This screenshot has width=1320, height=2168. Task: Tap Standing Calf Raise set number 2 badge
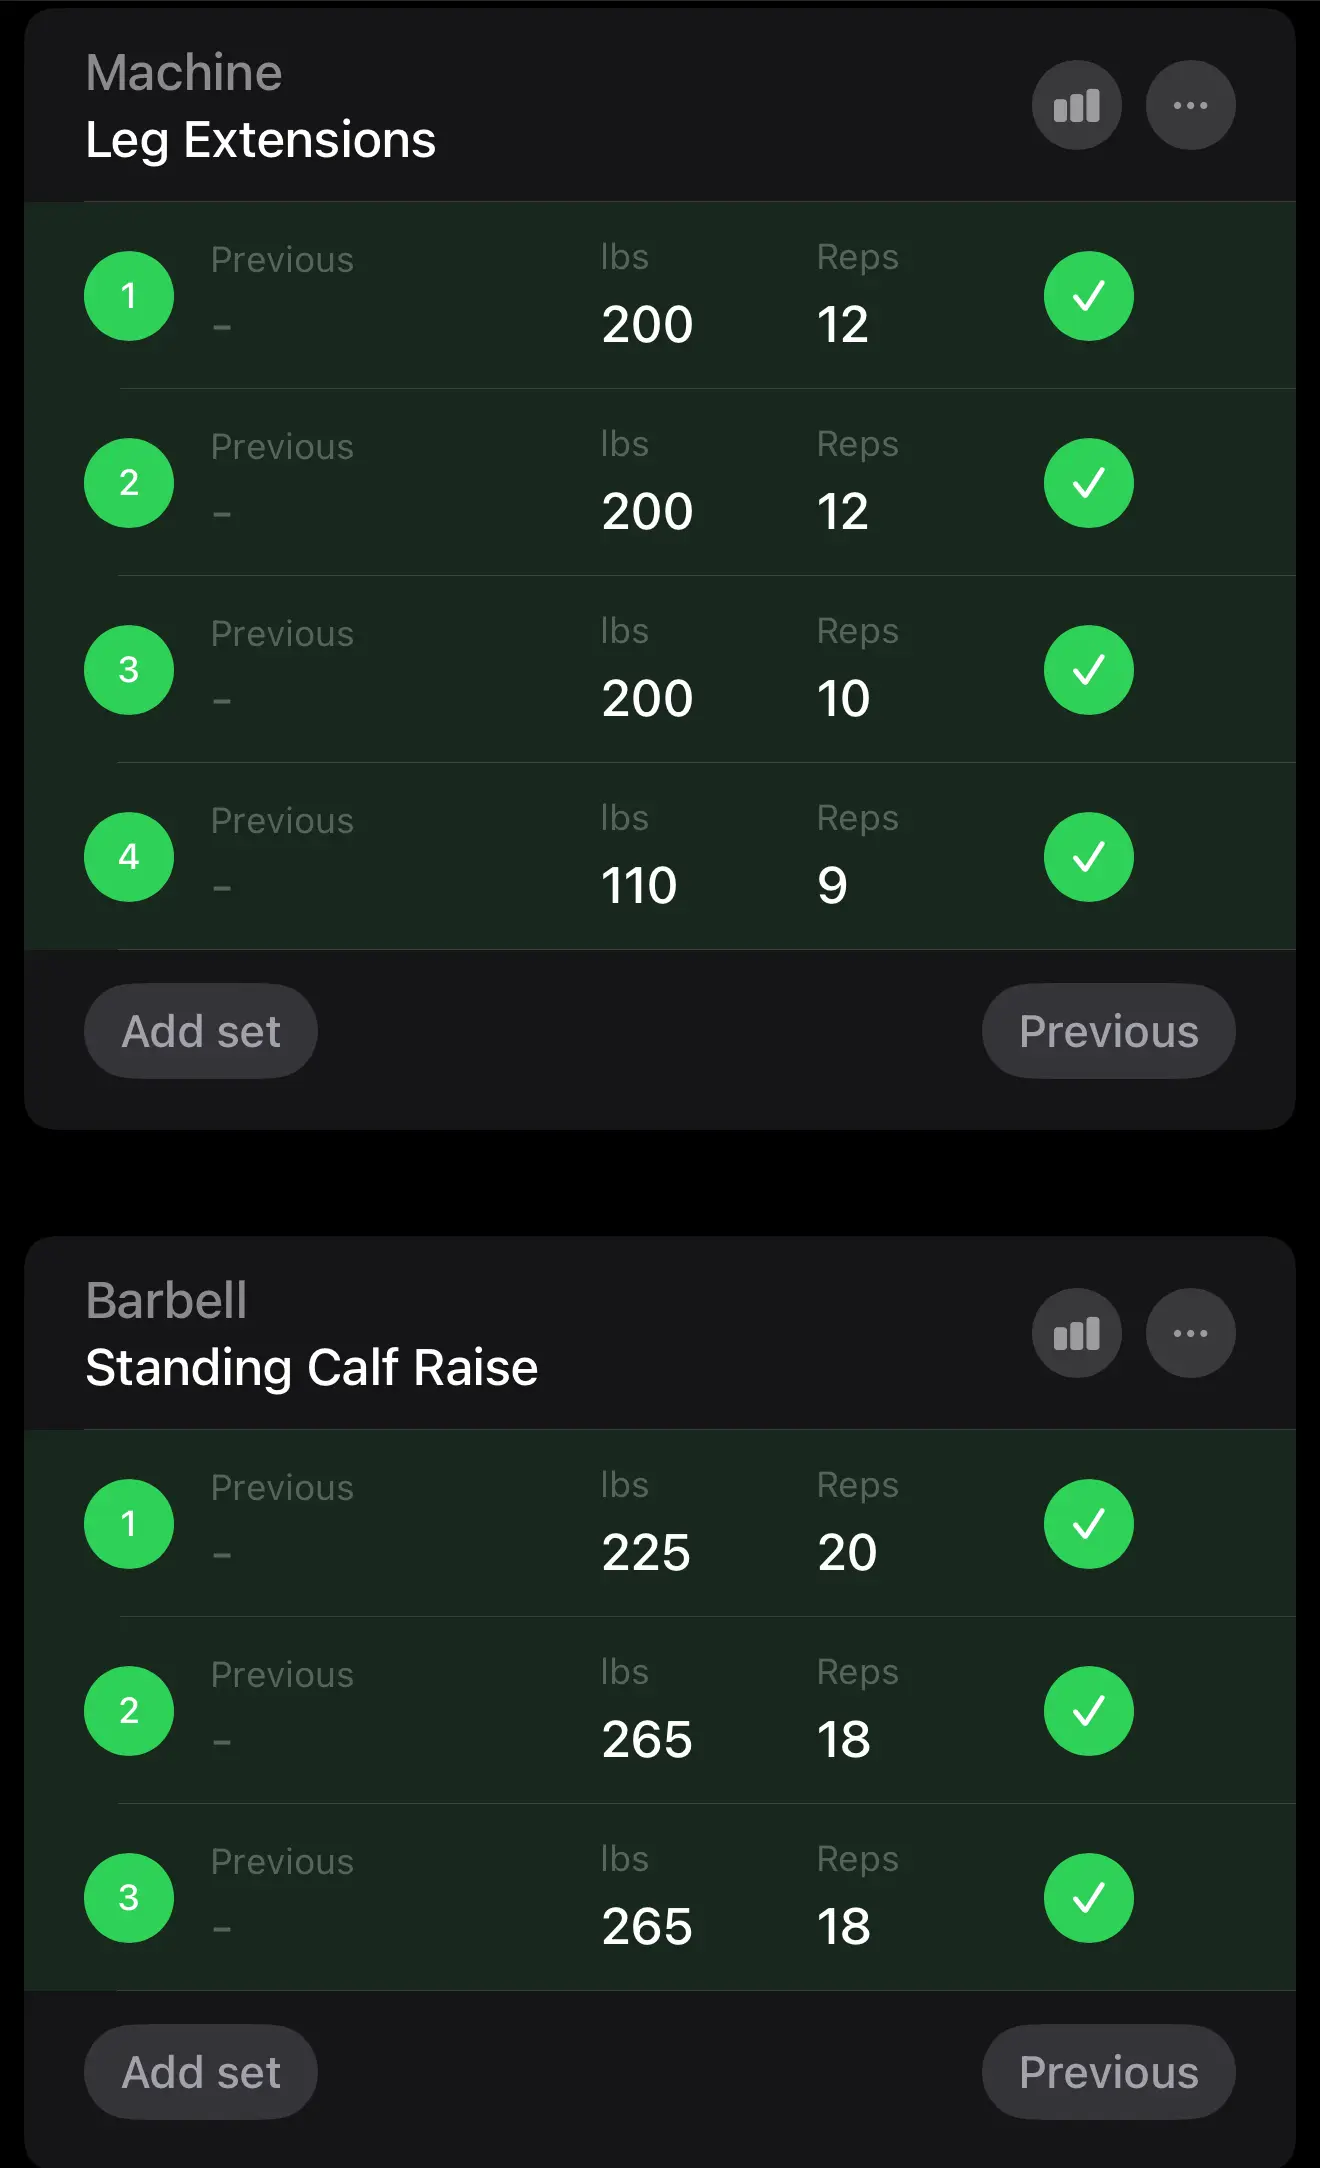pos(129,1711)
